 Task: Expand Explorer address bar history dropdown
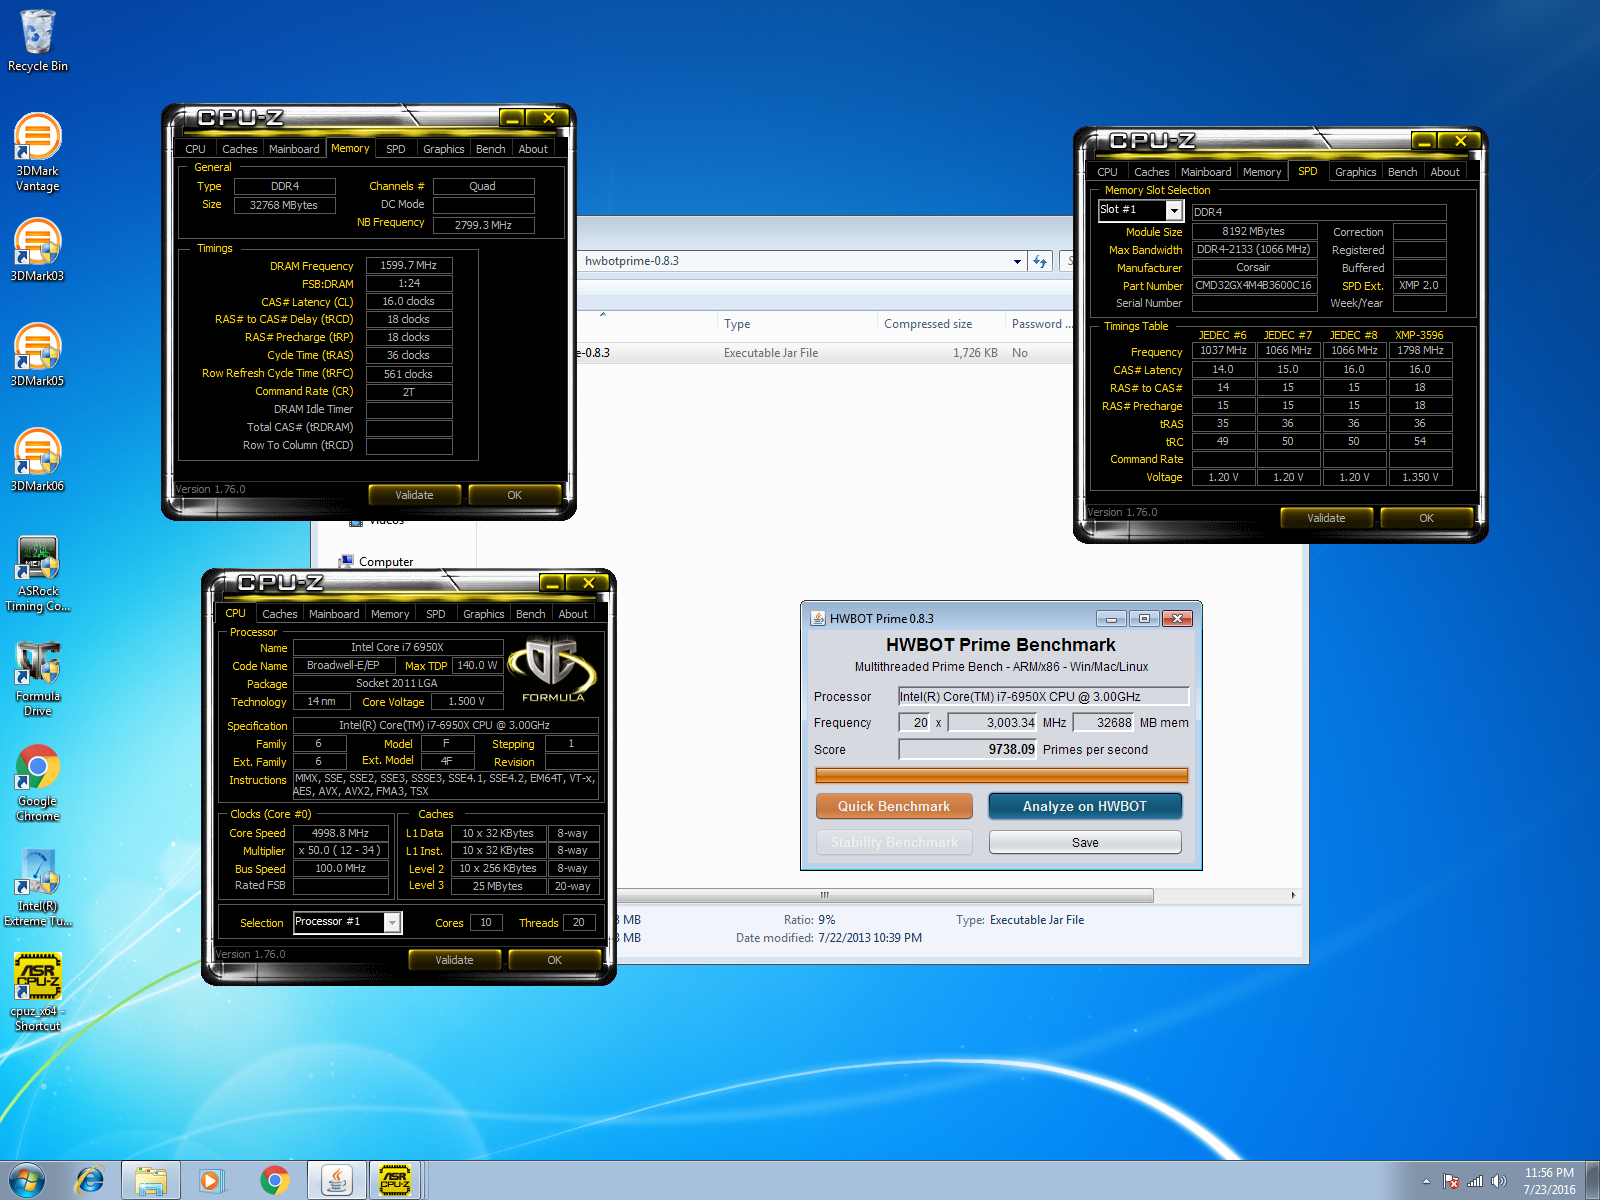[x=1017, y=261]
